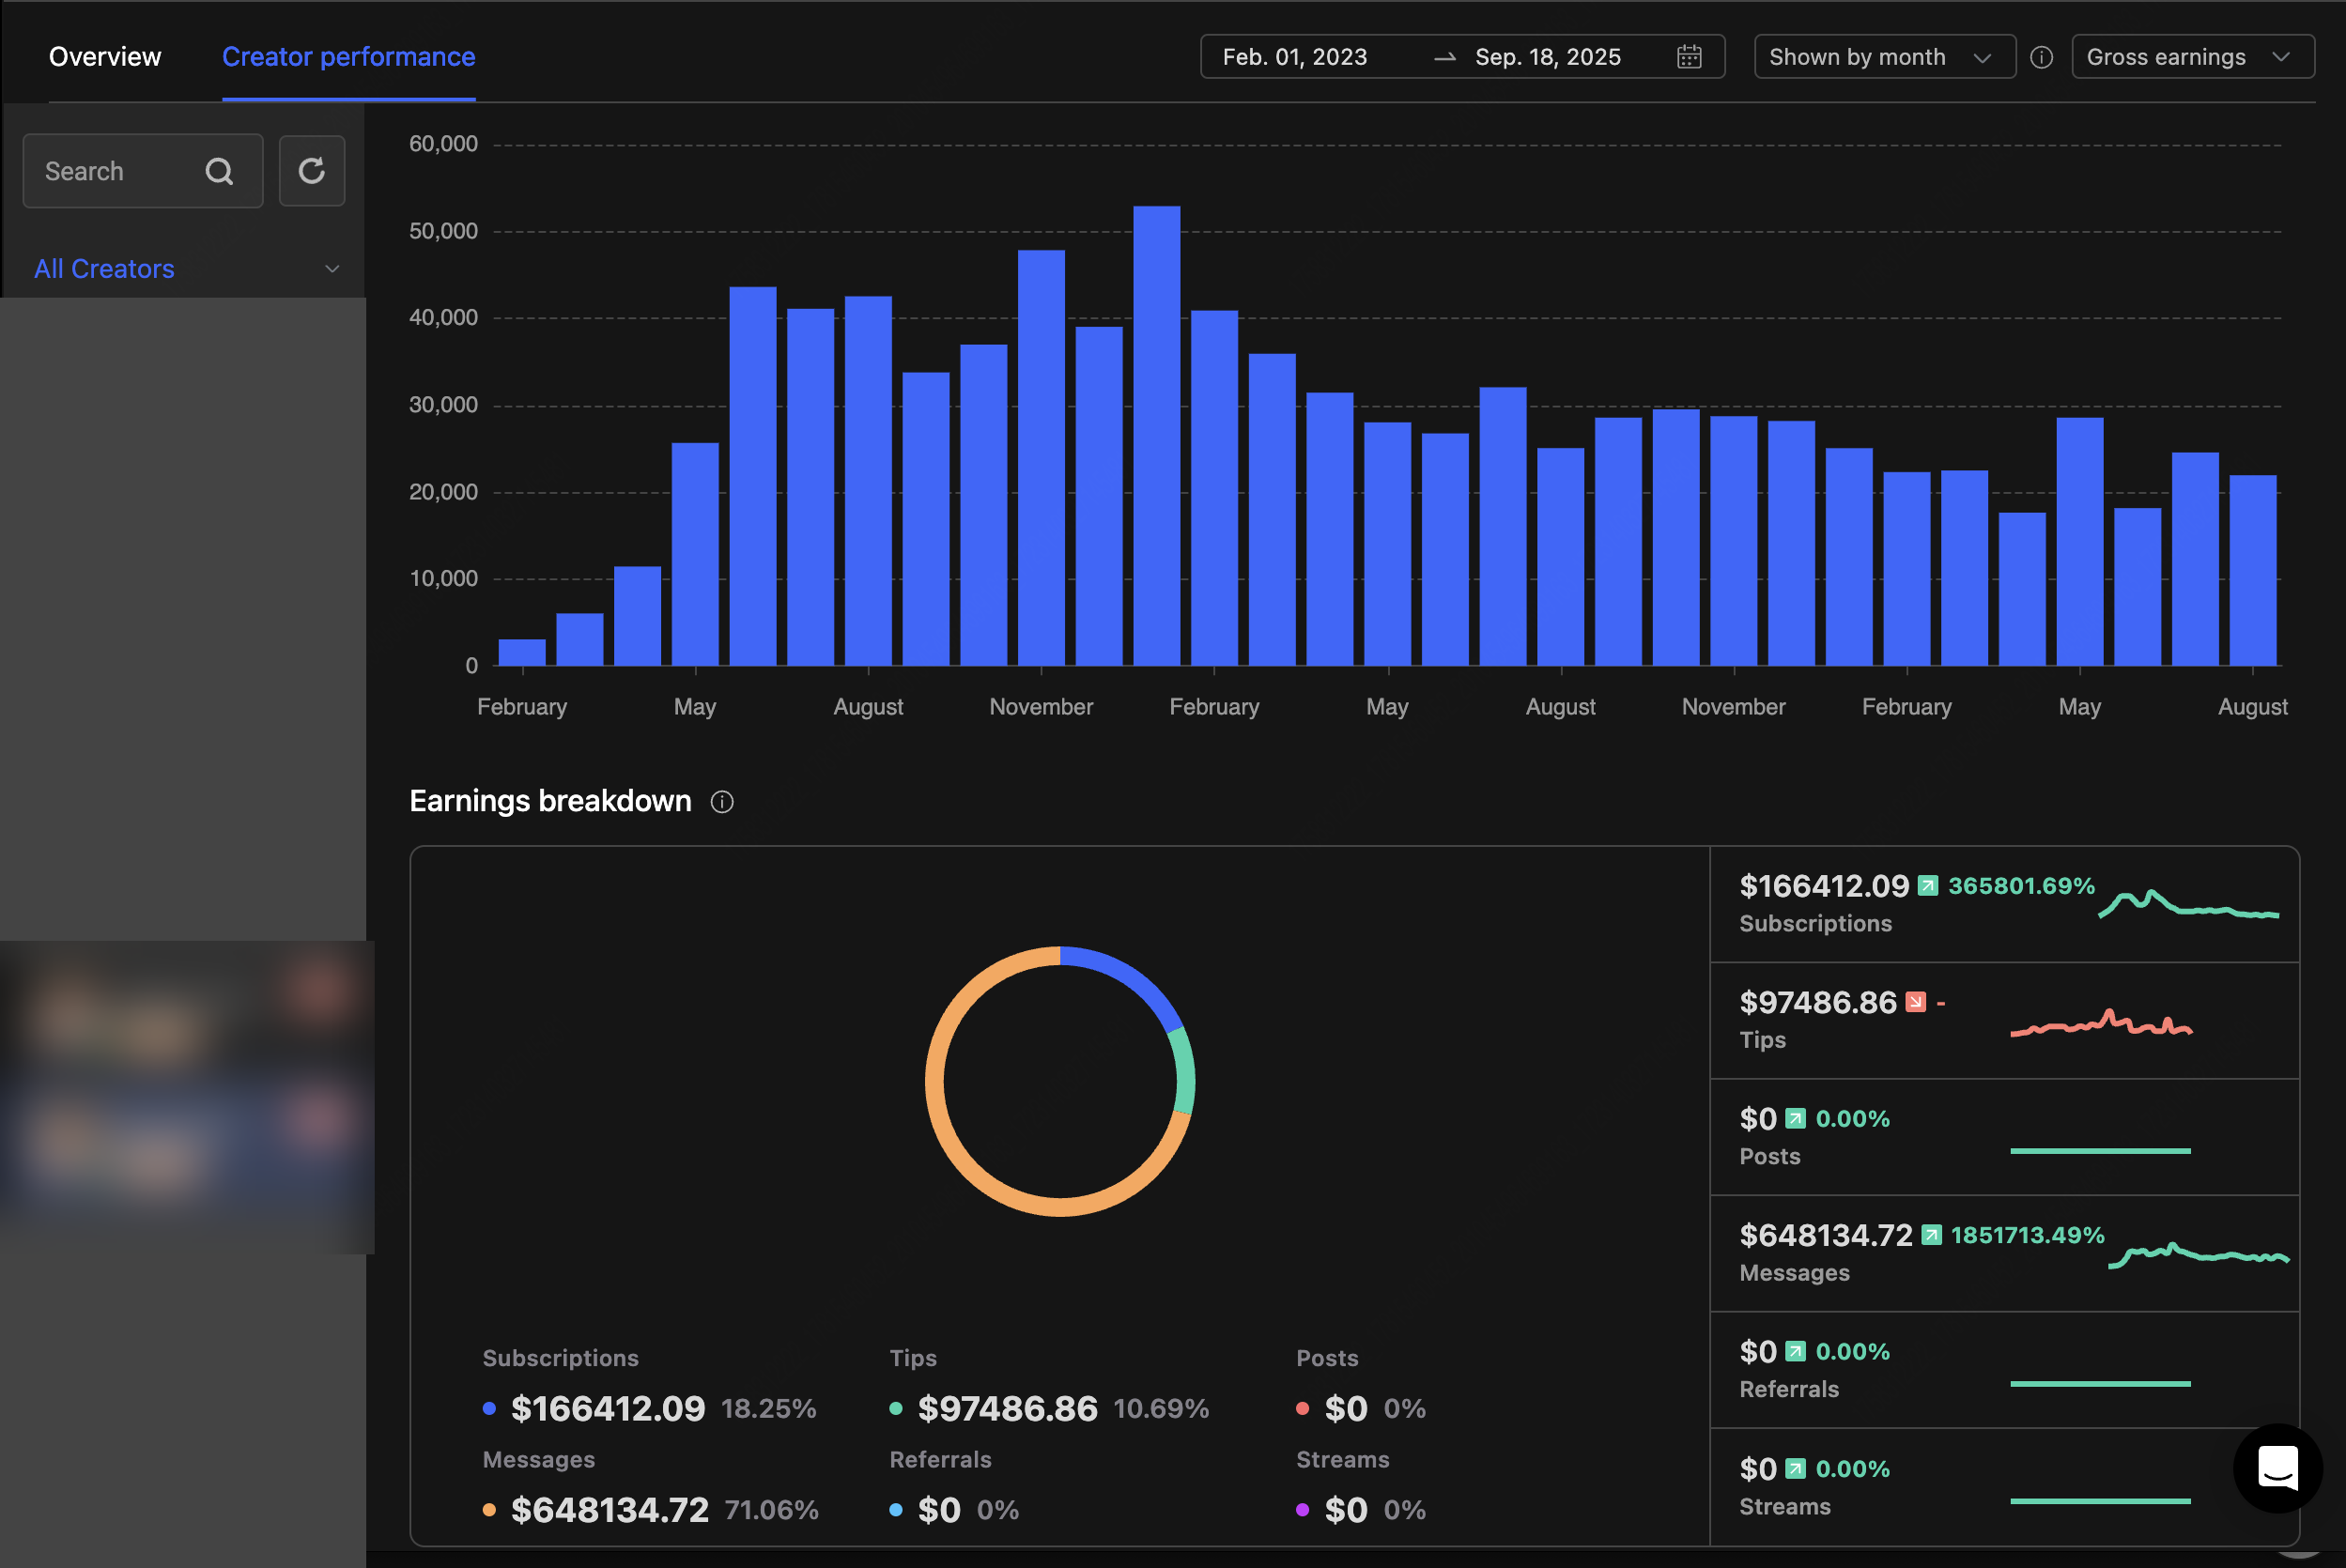This screenshot has width=2346, height=1568.
Task: Click the All Creators link
Action: tap(104, 269)
